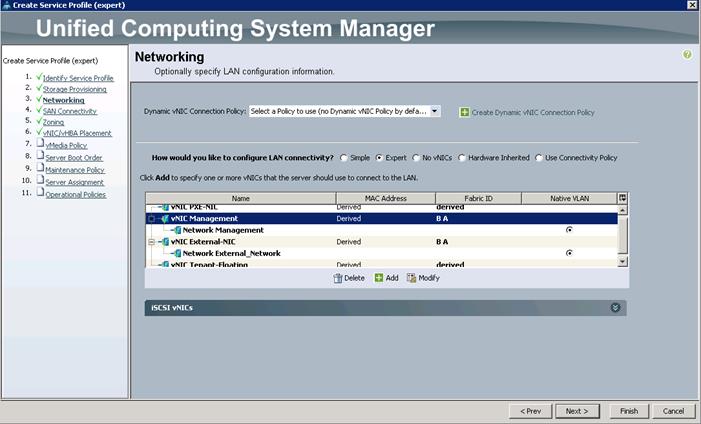Sort table by MAC Address column header
The height and width of the screenshot is (424, 701).
pos(386,198)
